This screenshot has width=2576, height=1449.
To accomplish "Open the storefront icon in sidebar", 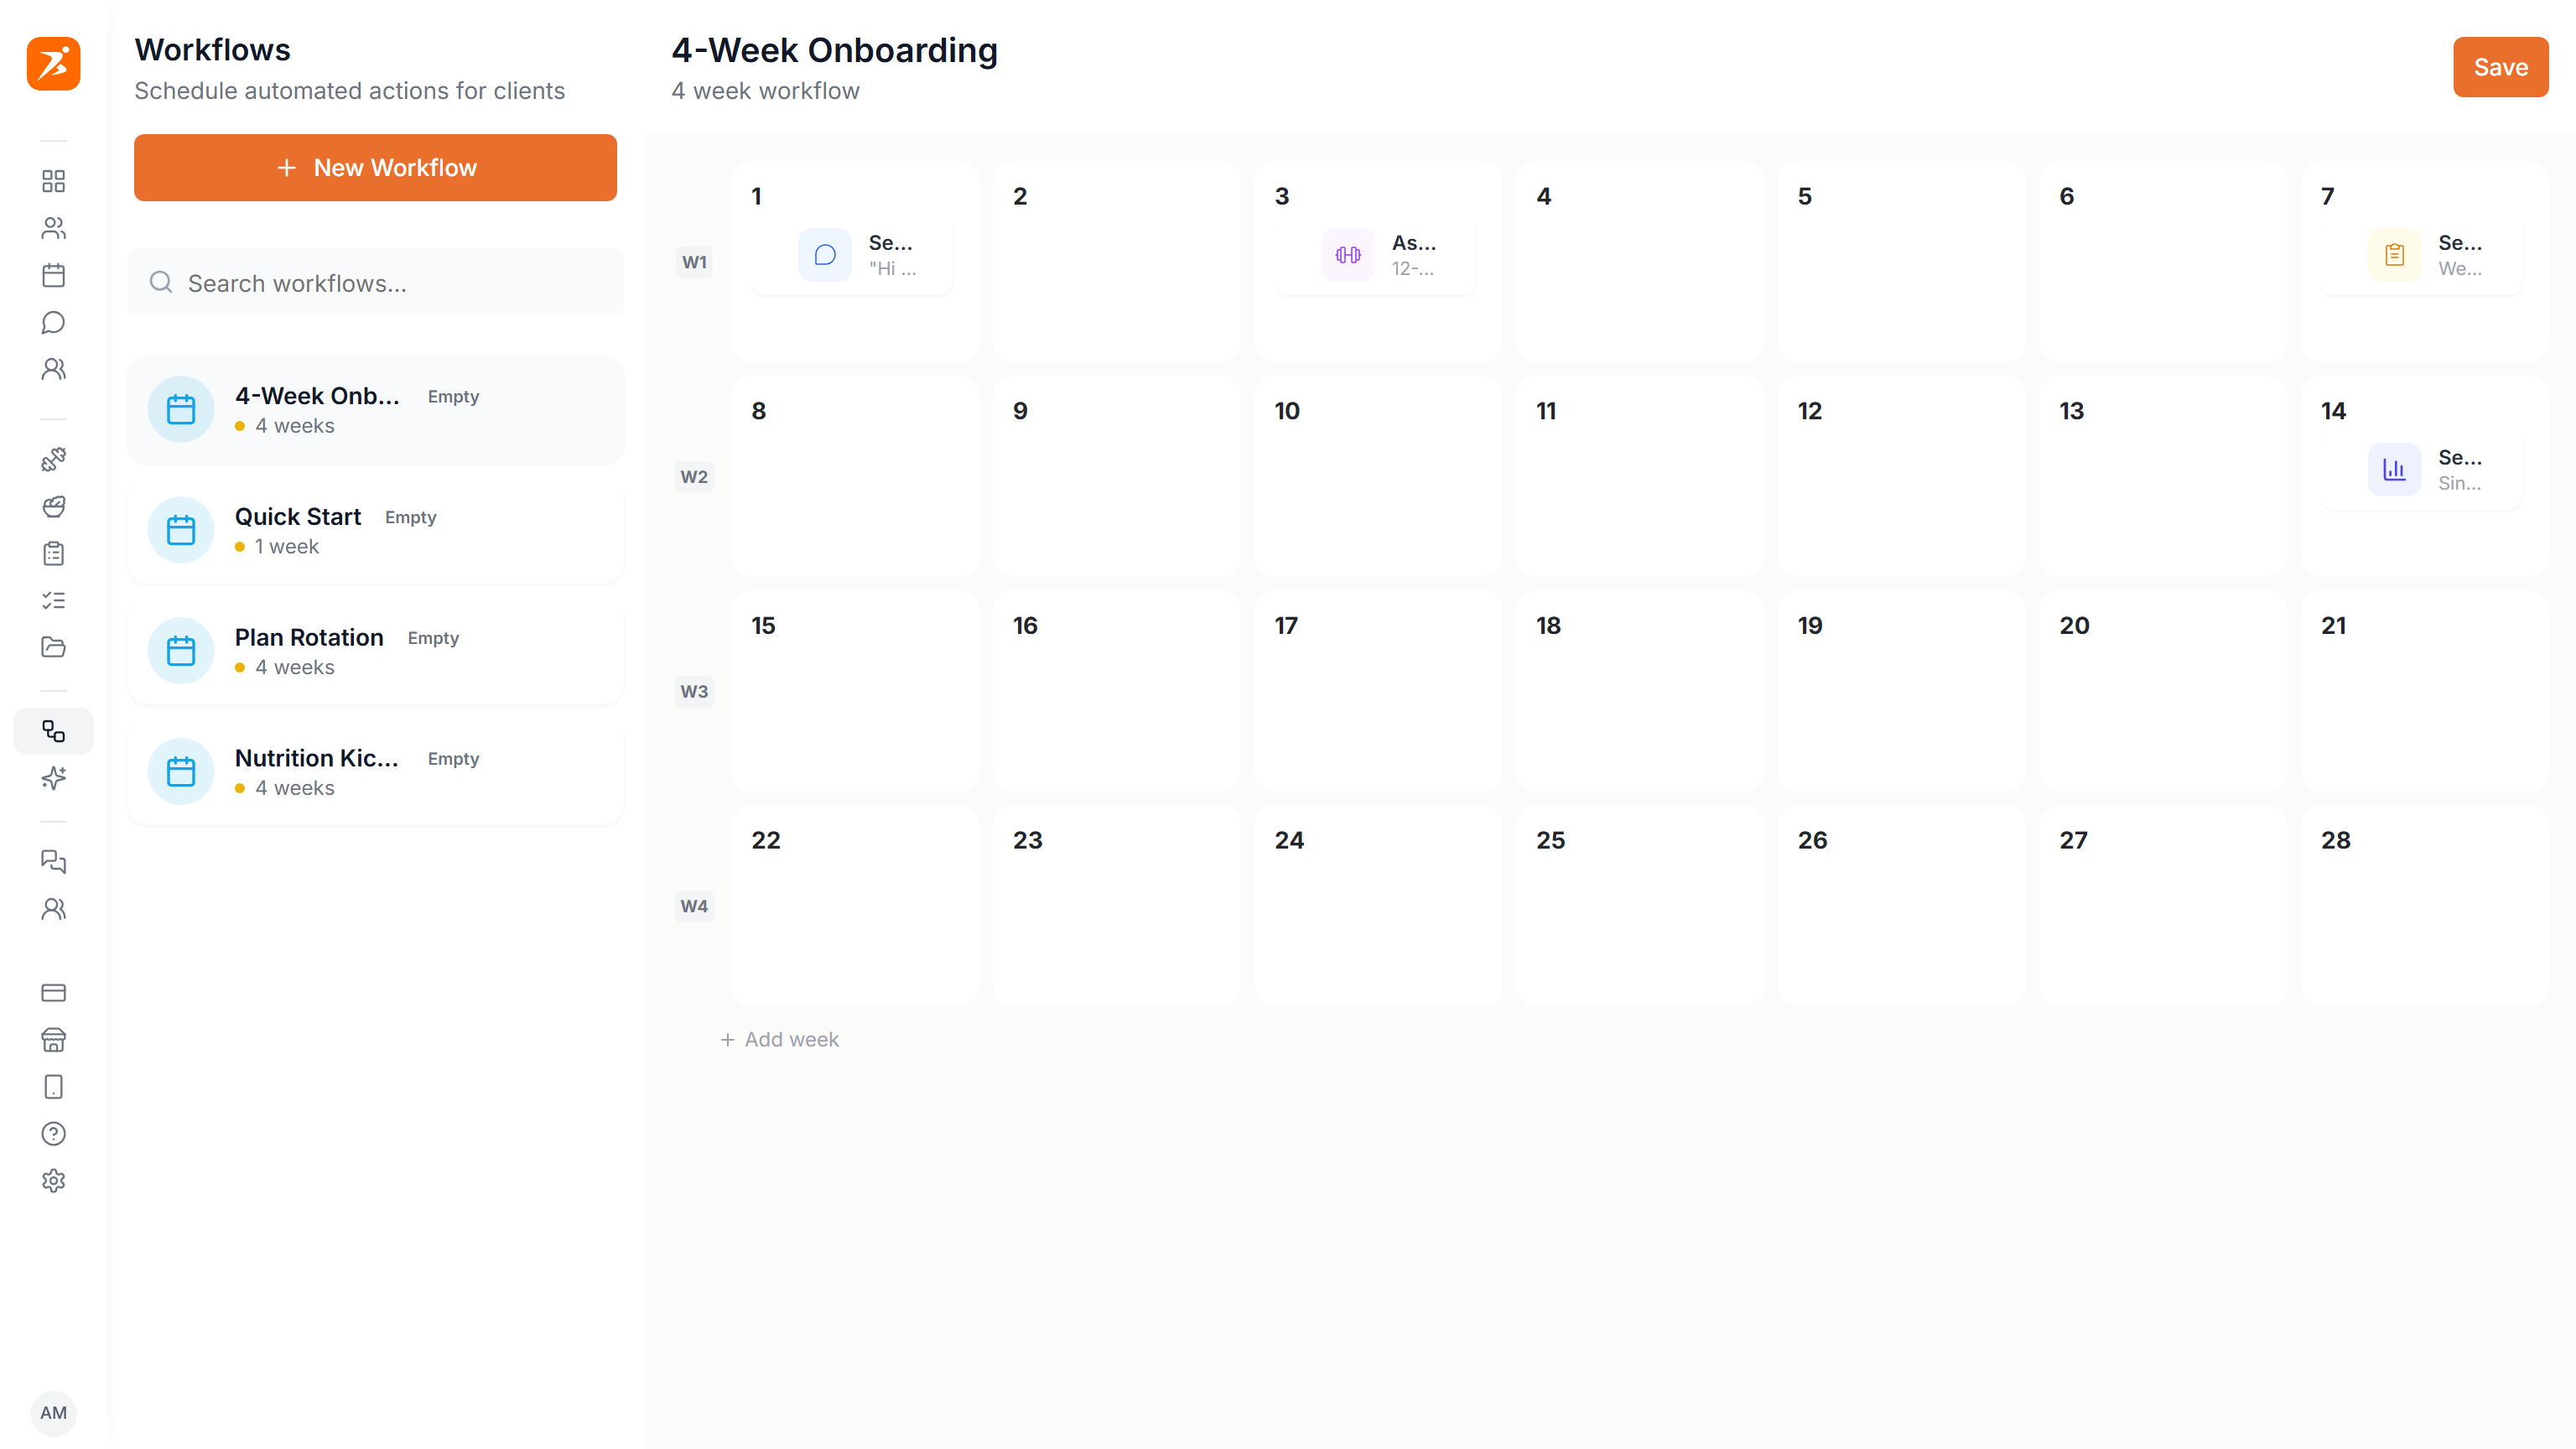I will click(x=53, y=1040).
